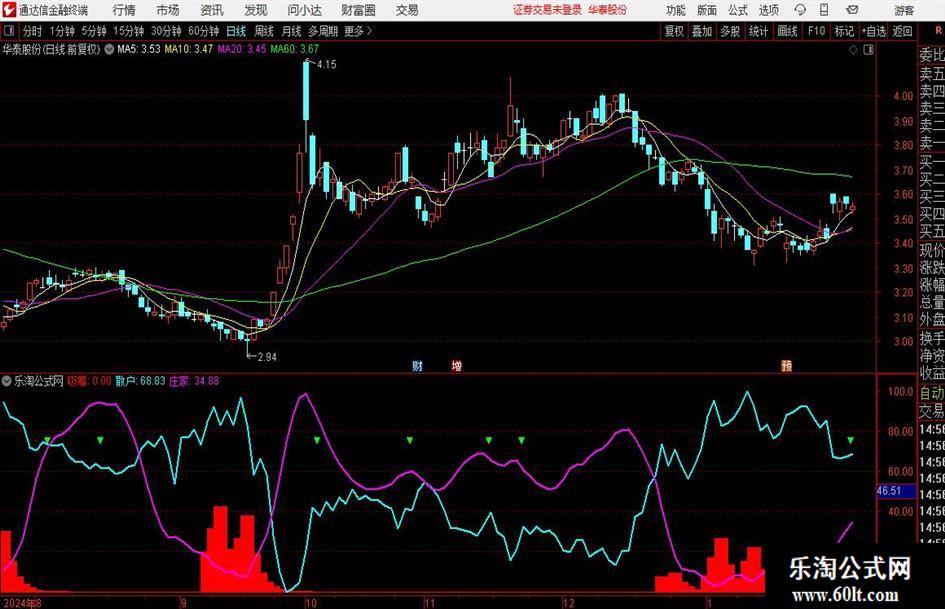This screenshot has height=609, width=945.
Task: Switch to the 1分钟 period tab
Action: [x=61, y=31]
